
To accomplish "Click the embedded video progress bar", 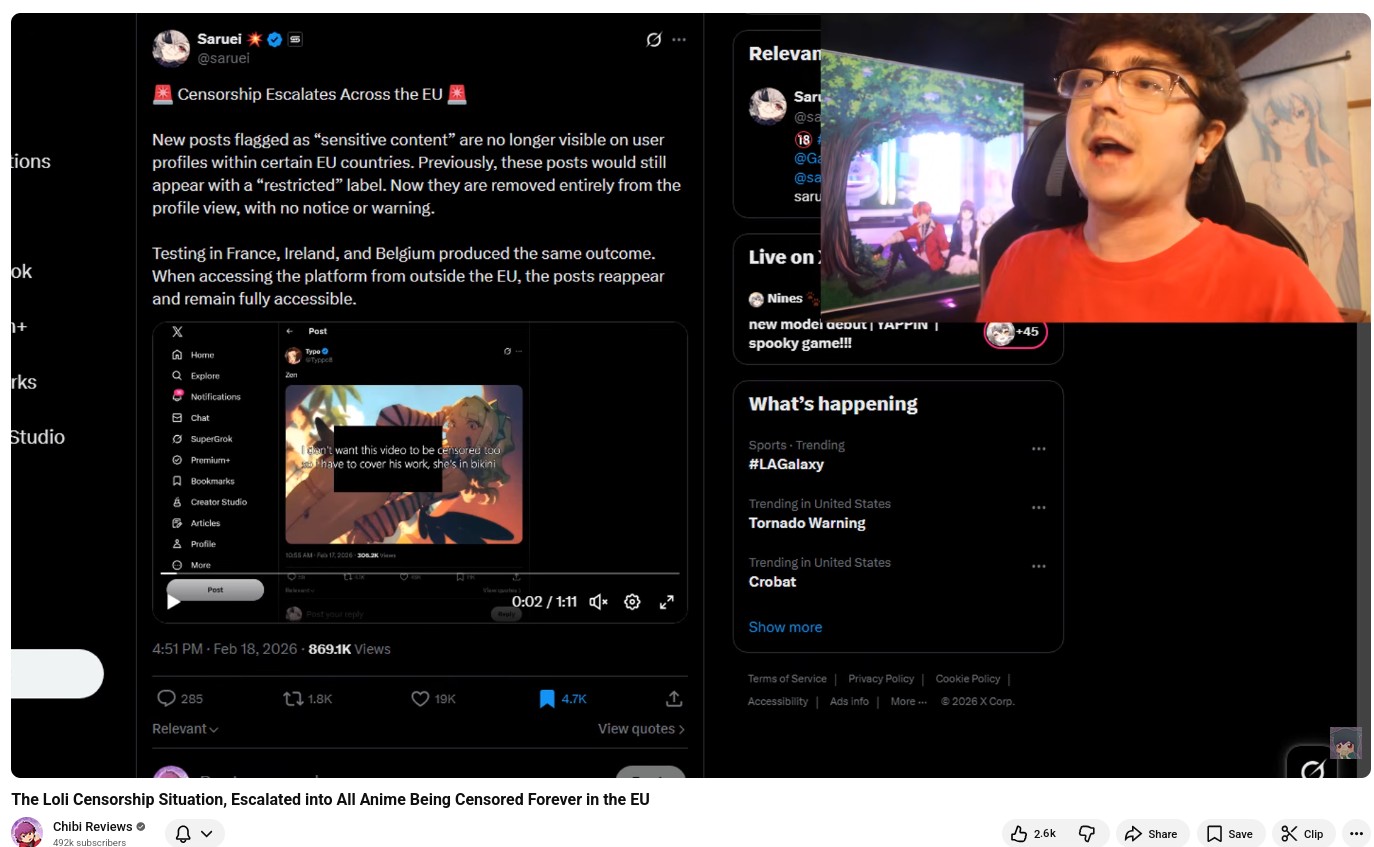I will (x=420, y=574).
